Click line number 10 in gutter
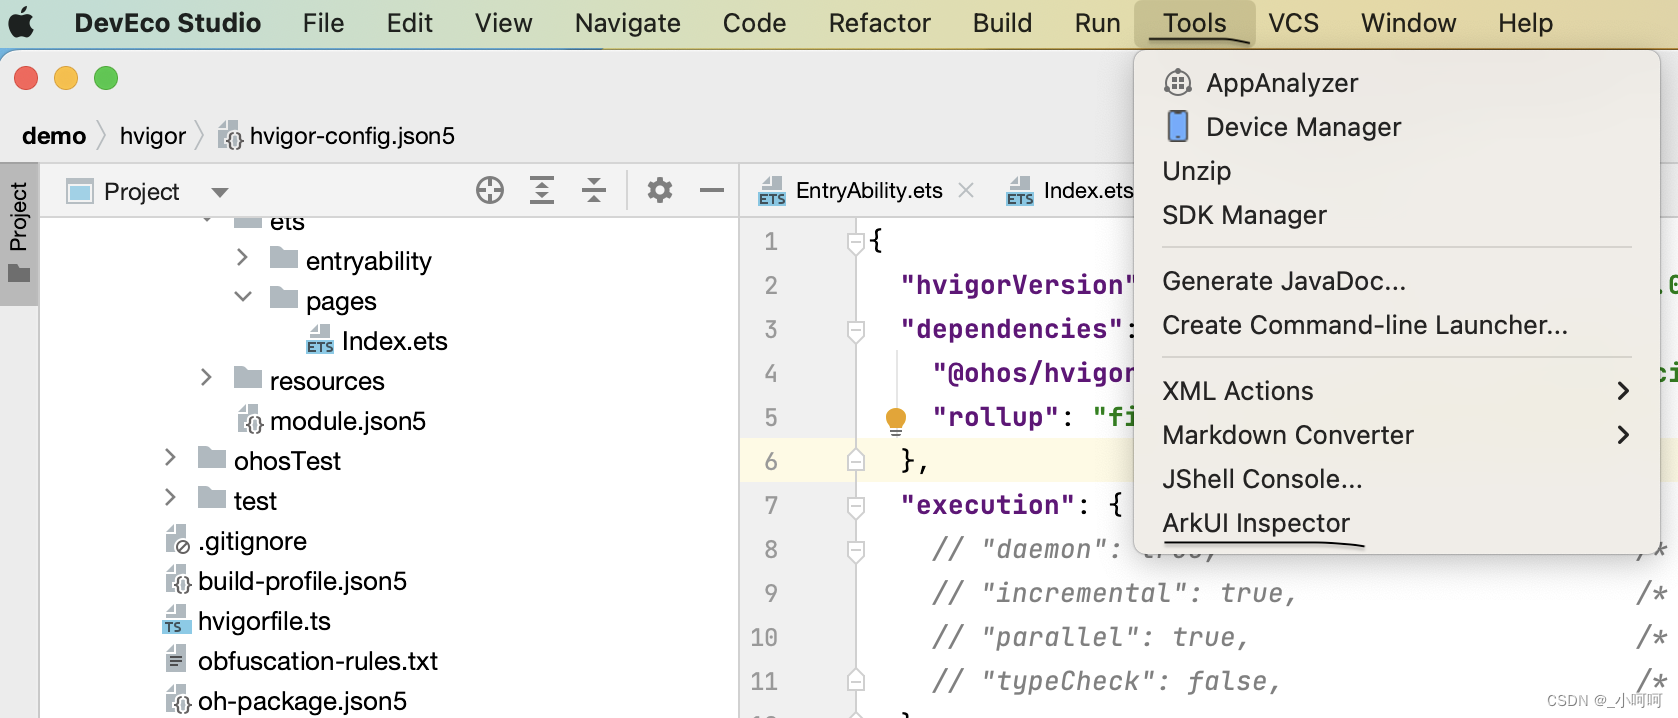The width and height of the screenshot is (1678, 718). point(764,637)
